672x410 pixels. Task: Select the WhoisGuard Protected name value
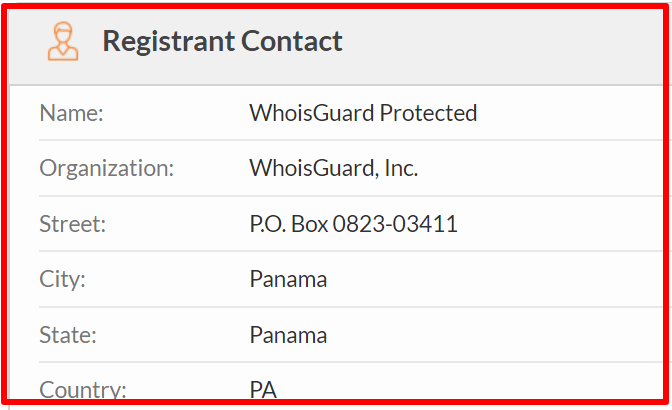click(363, 113)
